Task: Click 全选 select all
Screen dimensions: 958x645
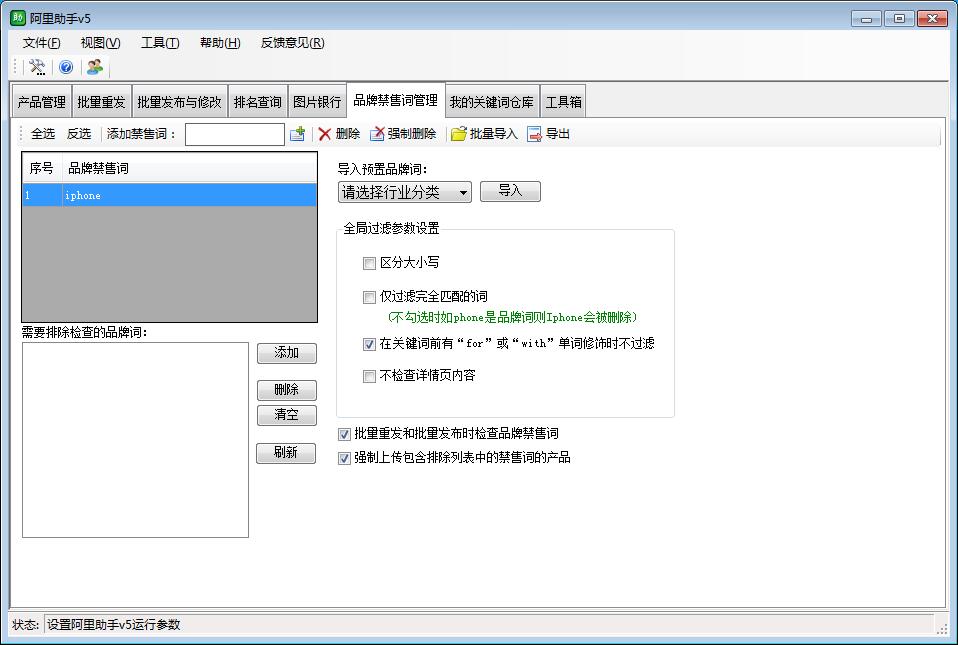Action: (x=43, y=134)
